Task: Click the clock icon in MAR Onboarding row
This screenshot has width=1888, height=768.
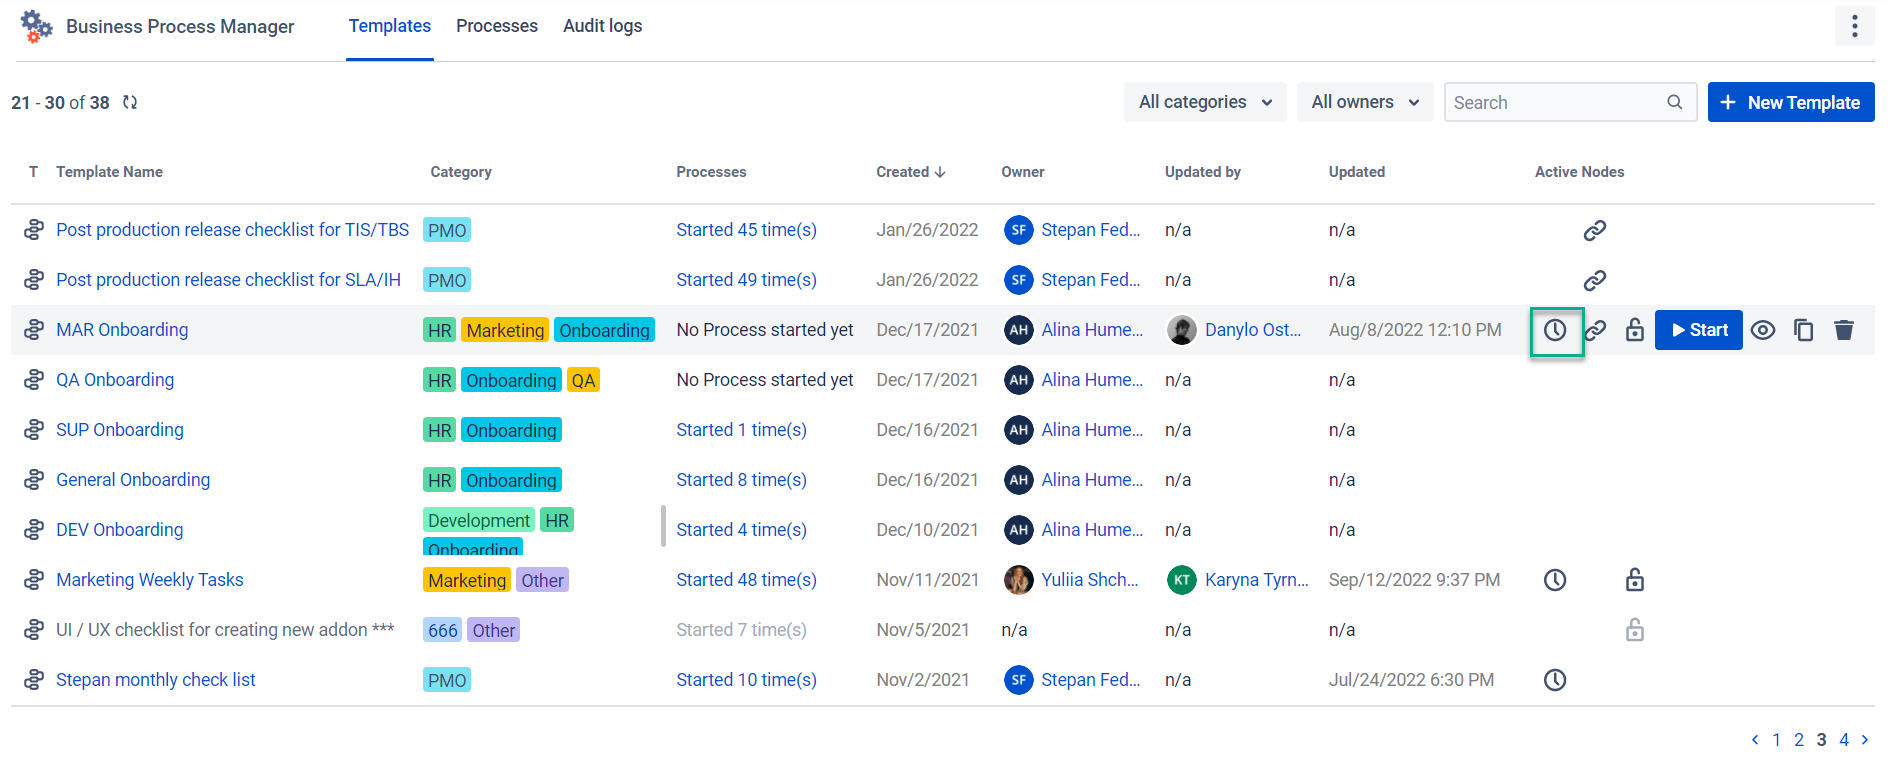Action: [1555, 331]
